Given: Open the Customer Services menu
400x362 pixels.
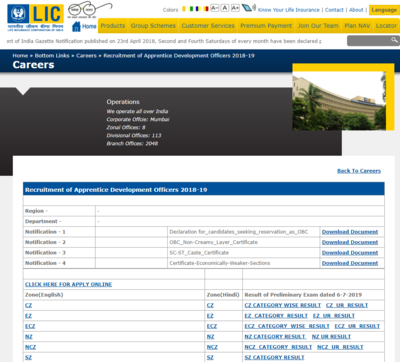Looking at the screenshot, I should point(208,26).
